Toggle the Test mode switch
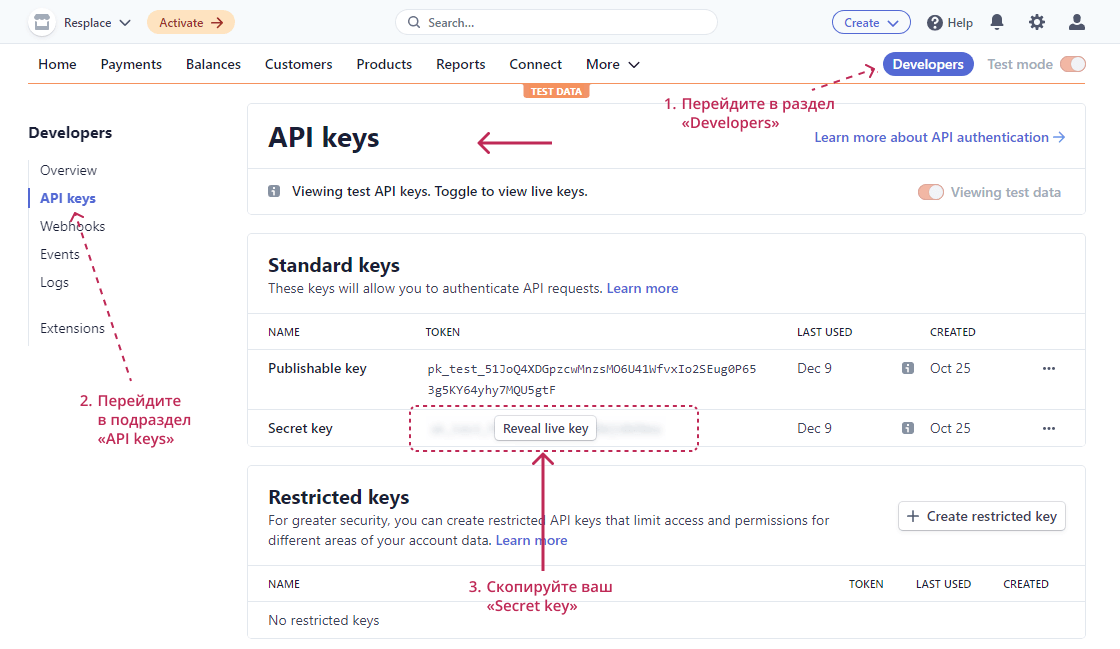 pyautogui.click(x=1072, y=64)
